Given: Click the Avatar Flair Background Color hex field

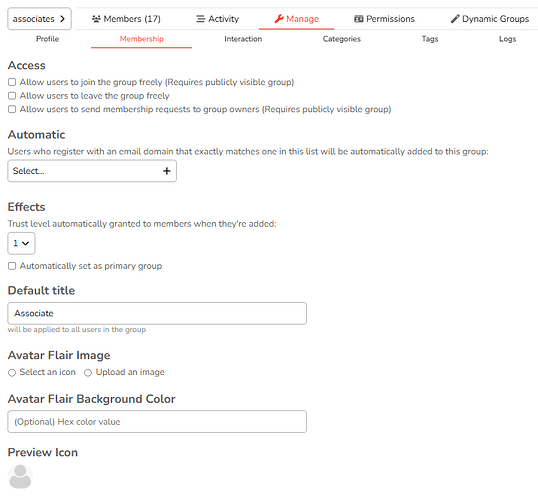Looking at the screenshot, I should [x=157, y=421].
